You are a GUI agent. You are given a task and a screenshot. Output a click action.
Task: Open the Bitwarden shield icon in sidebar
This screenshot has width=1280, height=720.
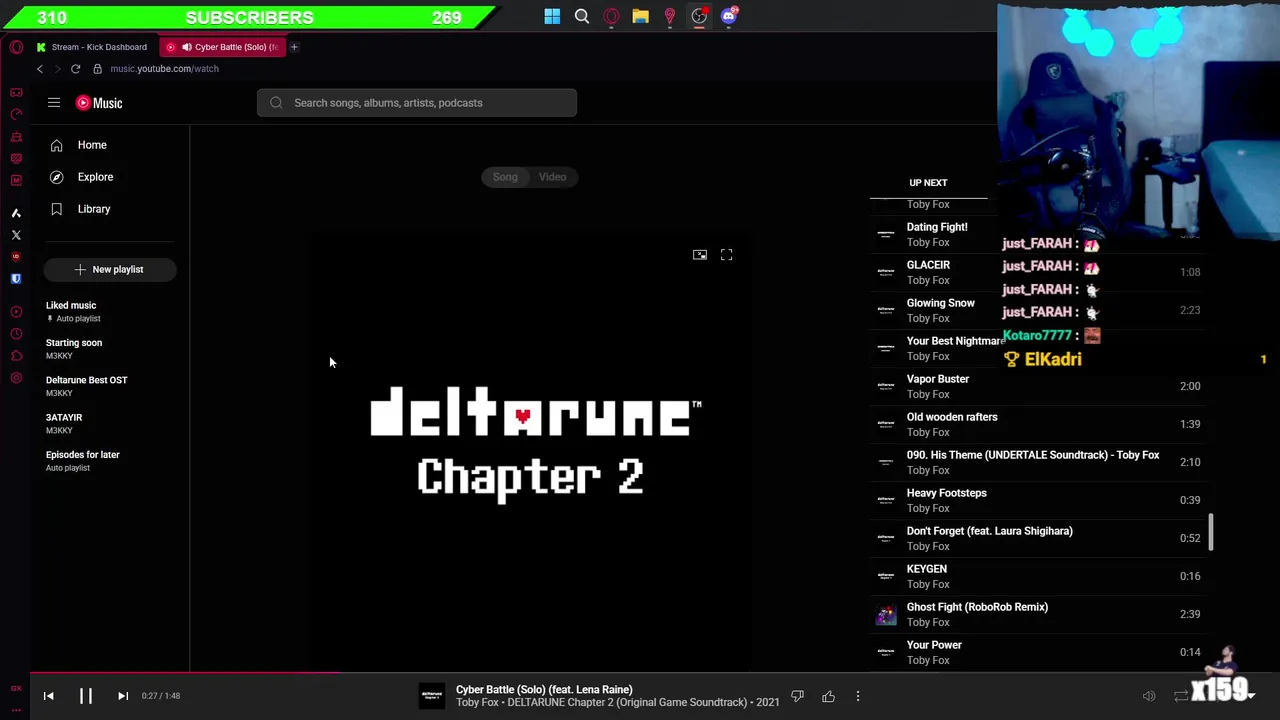click(x=16, y=279)
